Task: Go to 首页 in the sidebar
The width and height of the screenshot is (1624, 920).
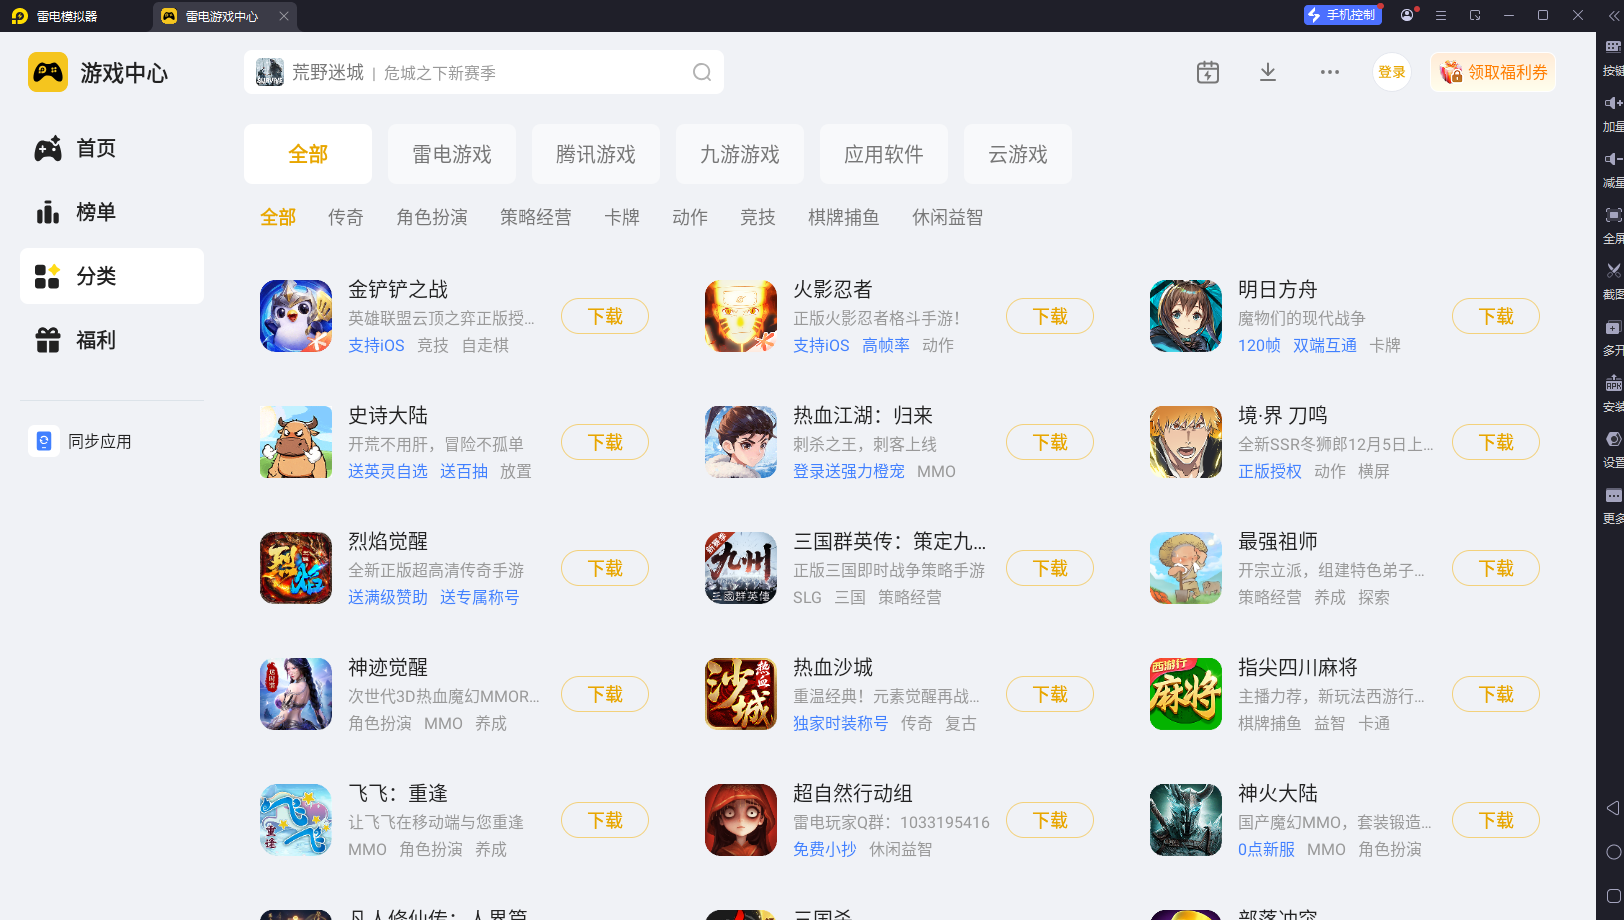Action: coord(112,148)
